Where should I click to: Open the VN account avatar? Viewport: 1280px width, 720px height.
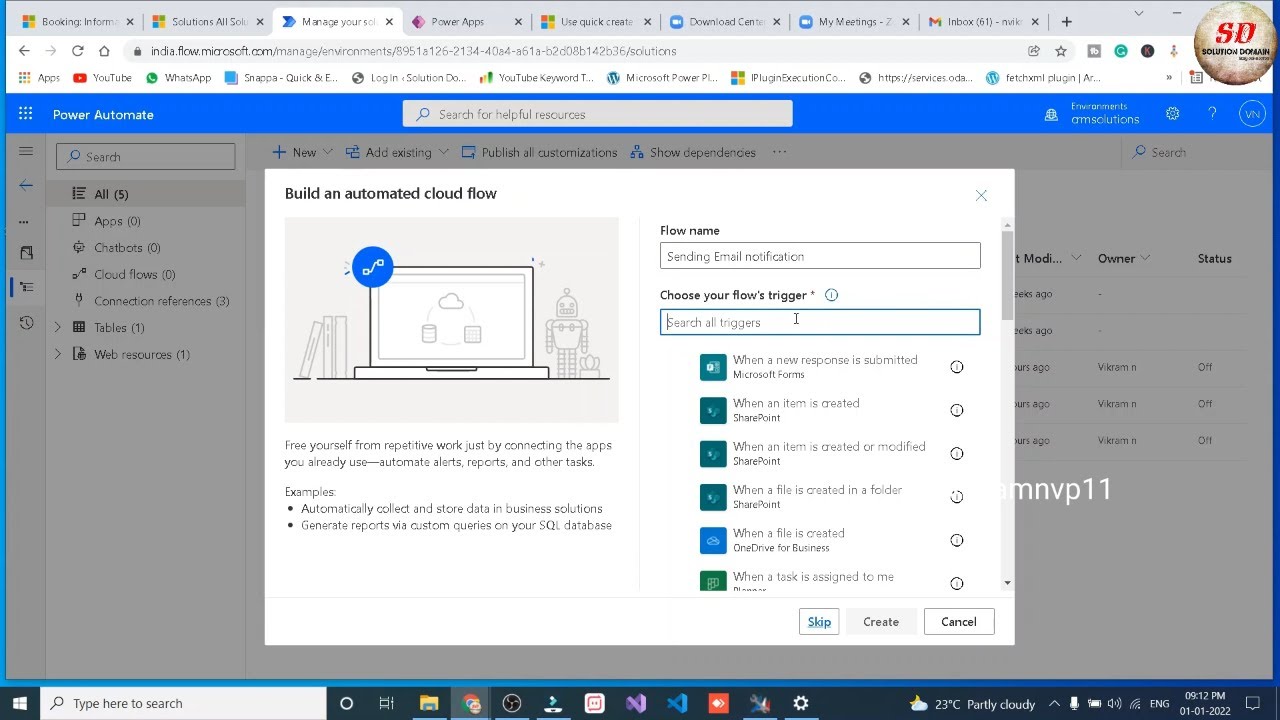coord(1252,114)
